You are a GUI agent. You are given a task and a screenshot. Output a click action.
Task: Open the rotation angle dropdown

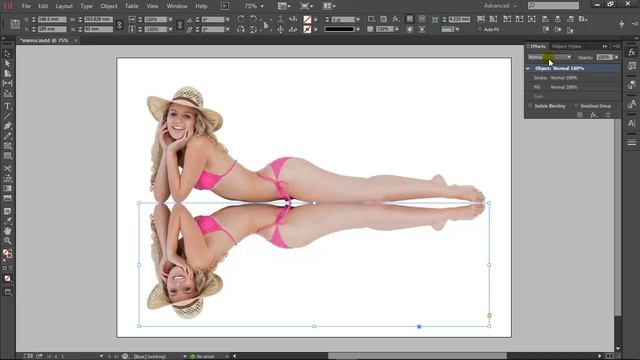click(x=227, y=20)
